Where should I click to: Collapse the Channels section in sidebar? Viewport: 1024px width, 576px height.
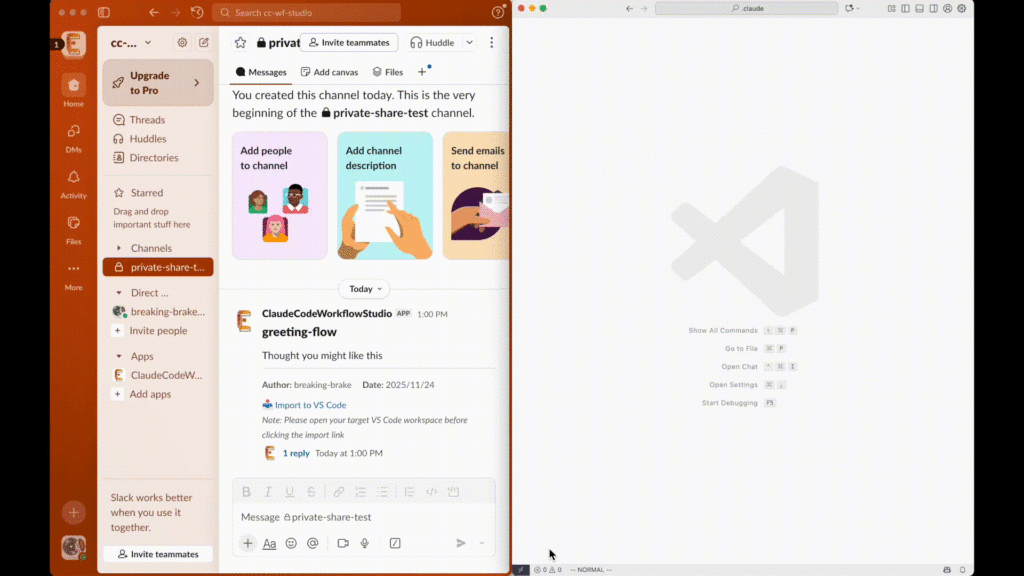(x=119, y=248)
